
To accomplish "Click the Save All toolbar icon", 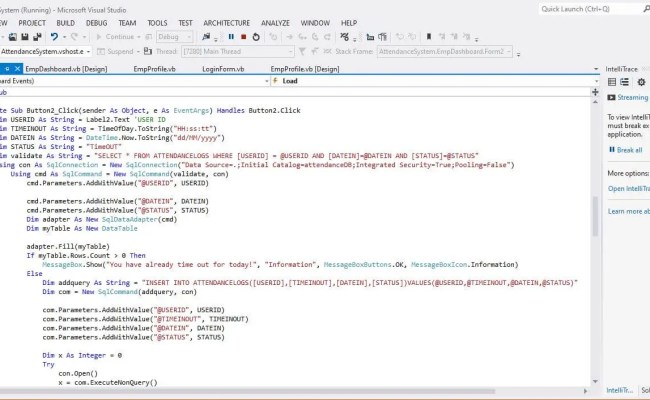I will pos(37,37).
